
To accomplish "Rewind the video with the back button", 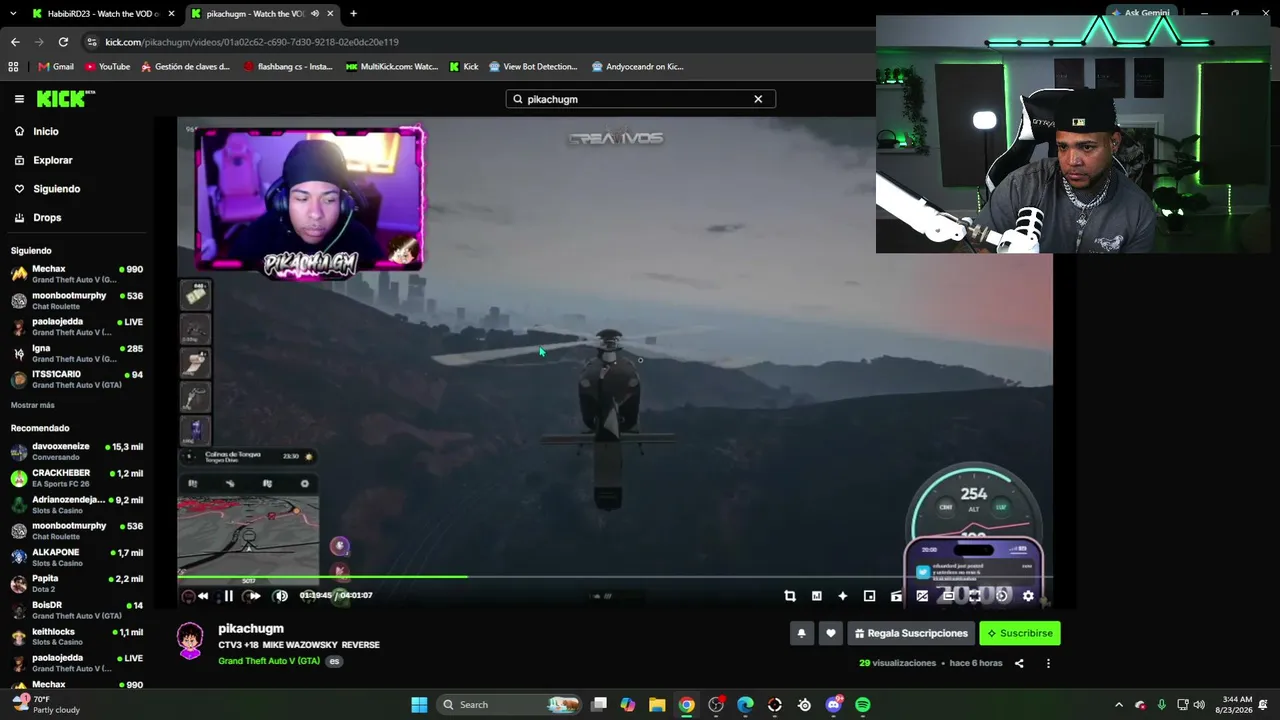I will (203, 596).
